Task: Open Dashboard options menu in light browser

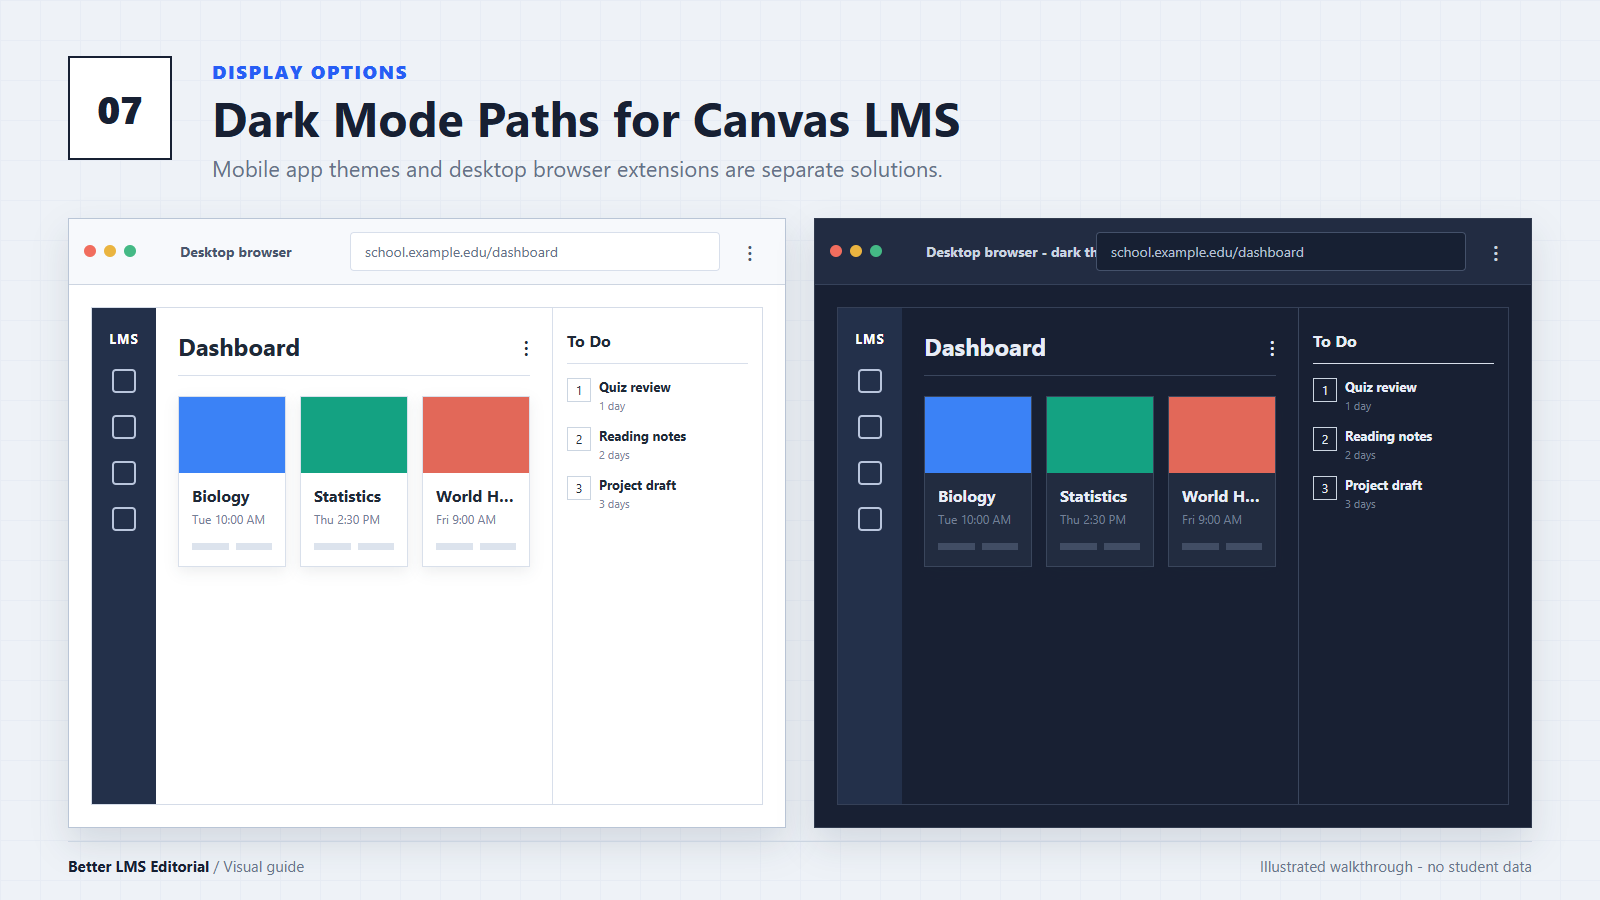Action: pyautogui.click(x=526, y=348)
